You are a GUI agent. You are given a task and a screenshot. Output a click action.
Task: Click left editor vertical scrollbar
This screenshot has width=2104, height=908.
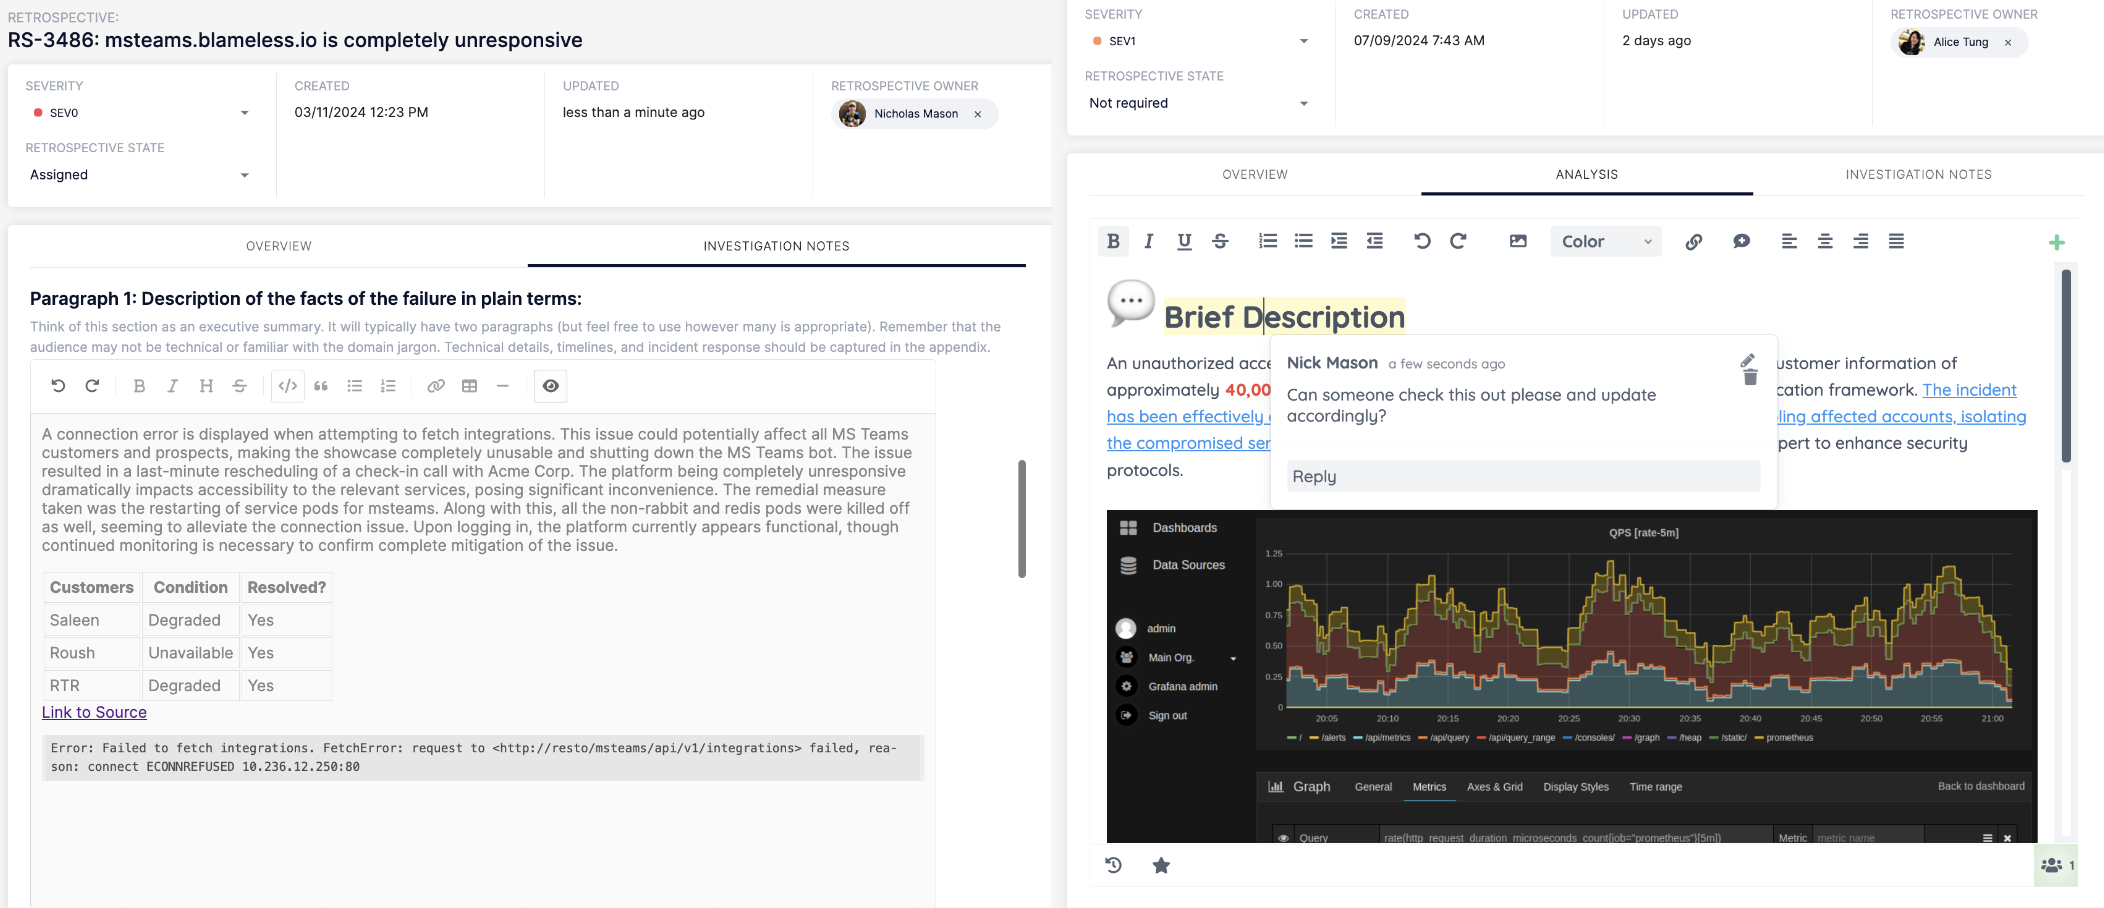point(1022,519)
